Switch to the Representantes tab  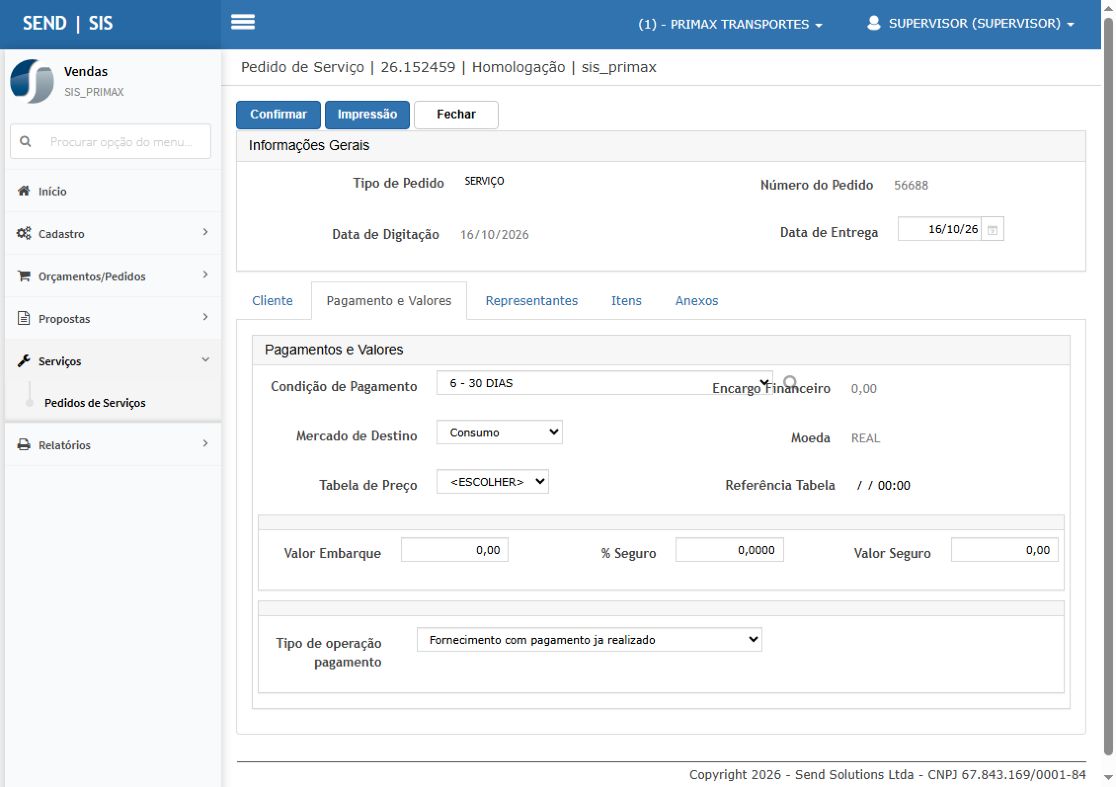(x=532, y=300)
